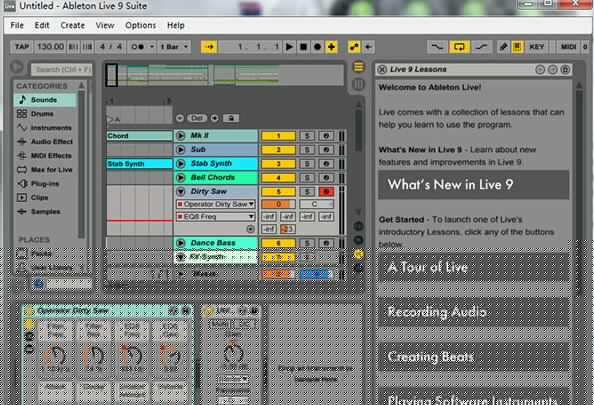Switch to Arrangement view with lines icon
Viewport: 594px width, 405px height.
point(358,67)
